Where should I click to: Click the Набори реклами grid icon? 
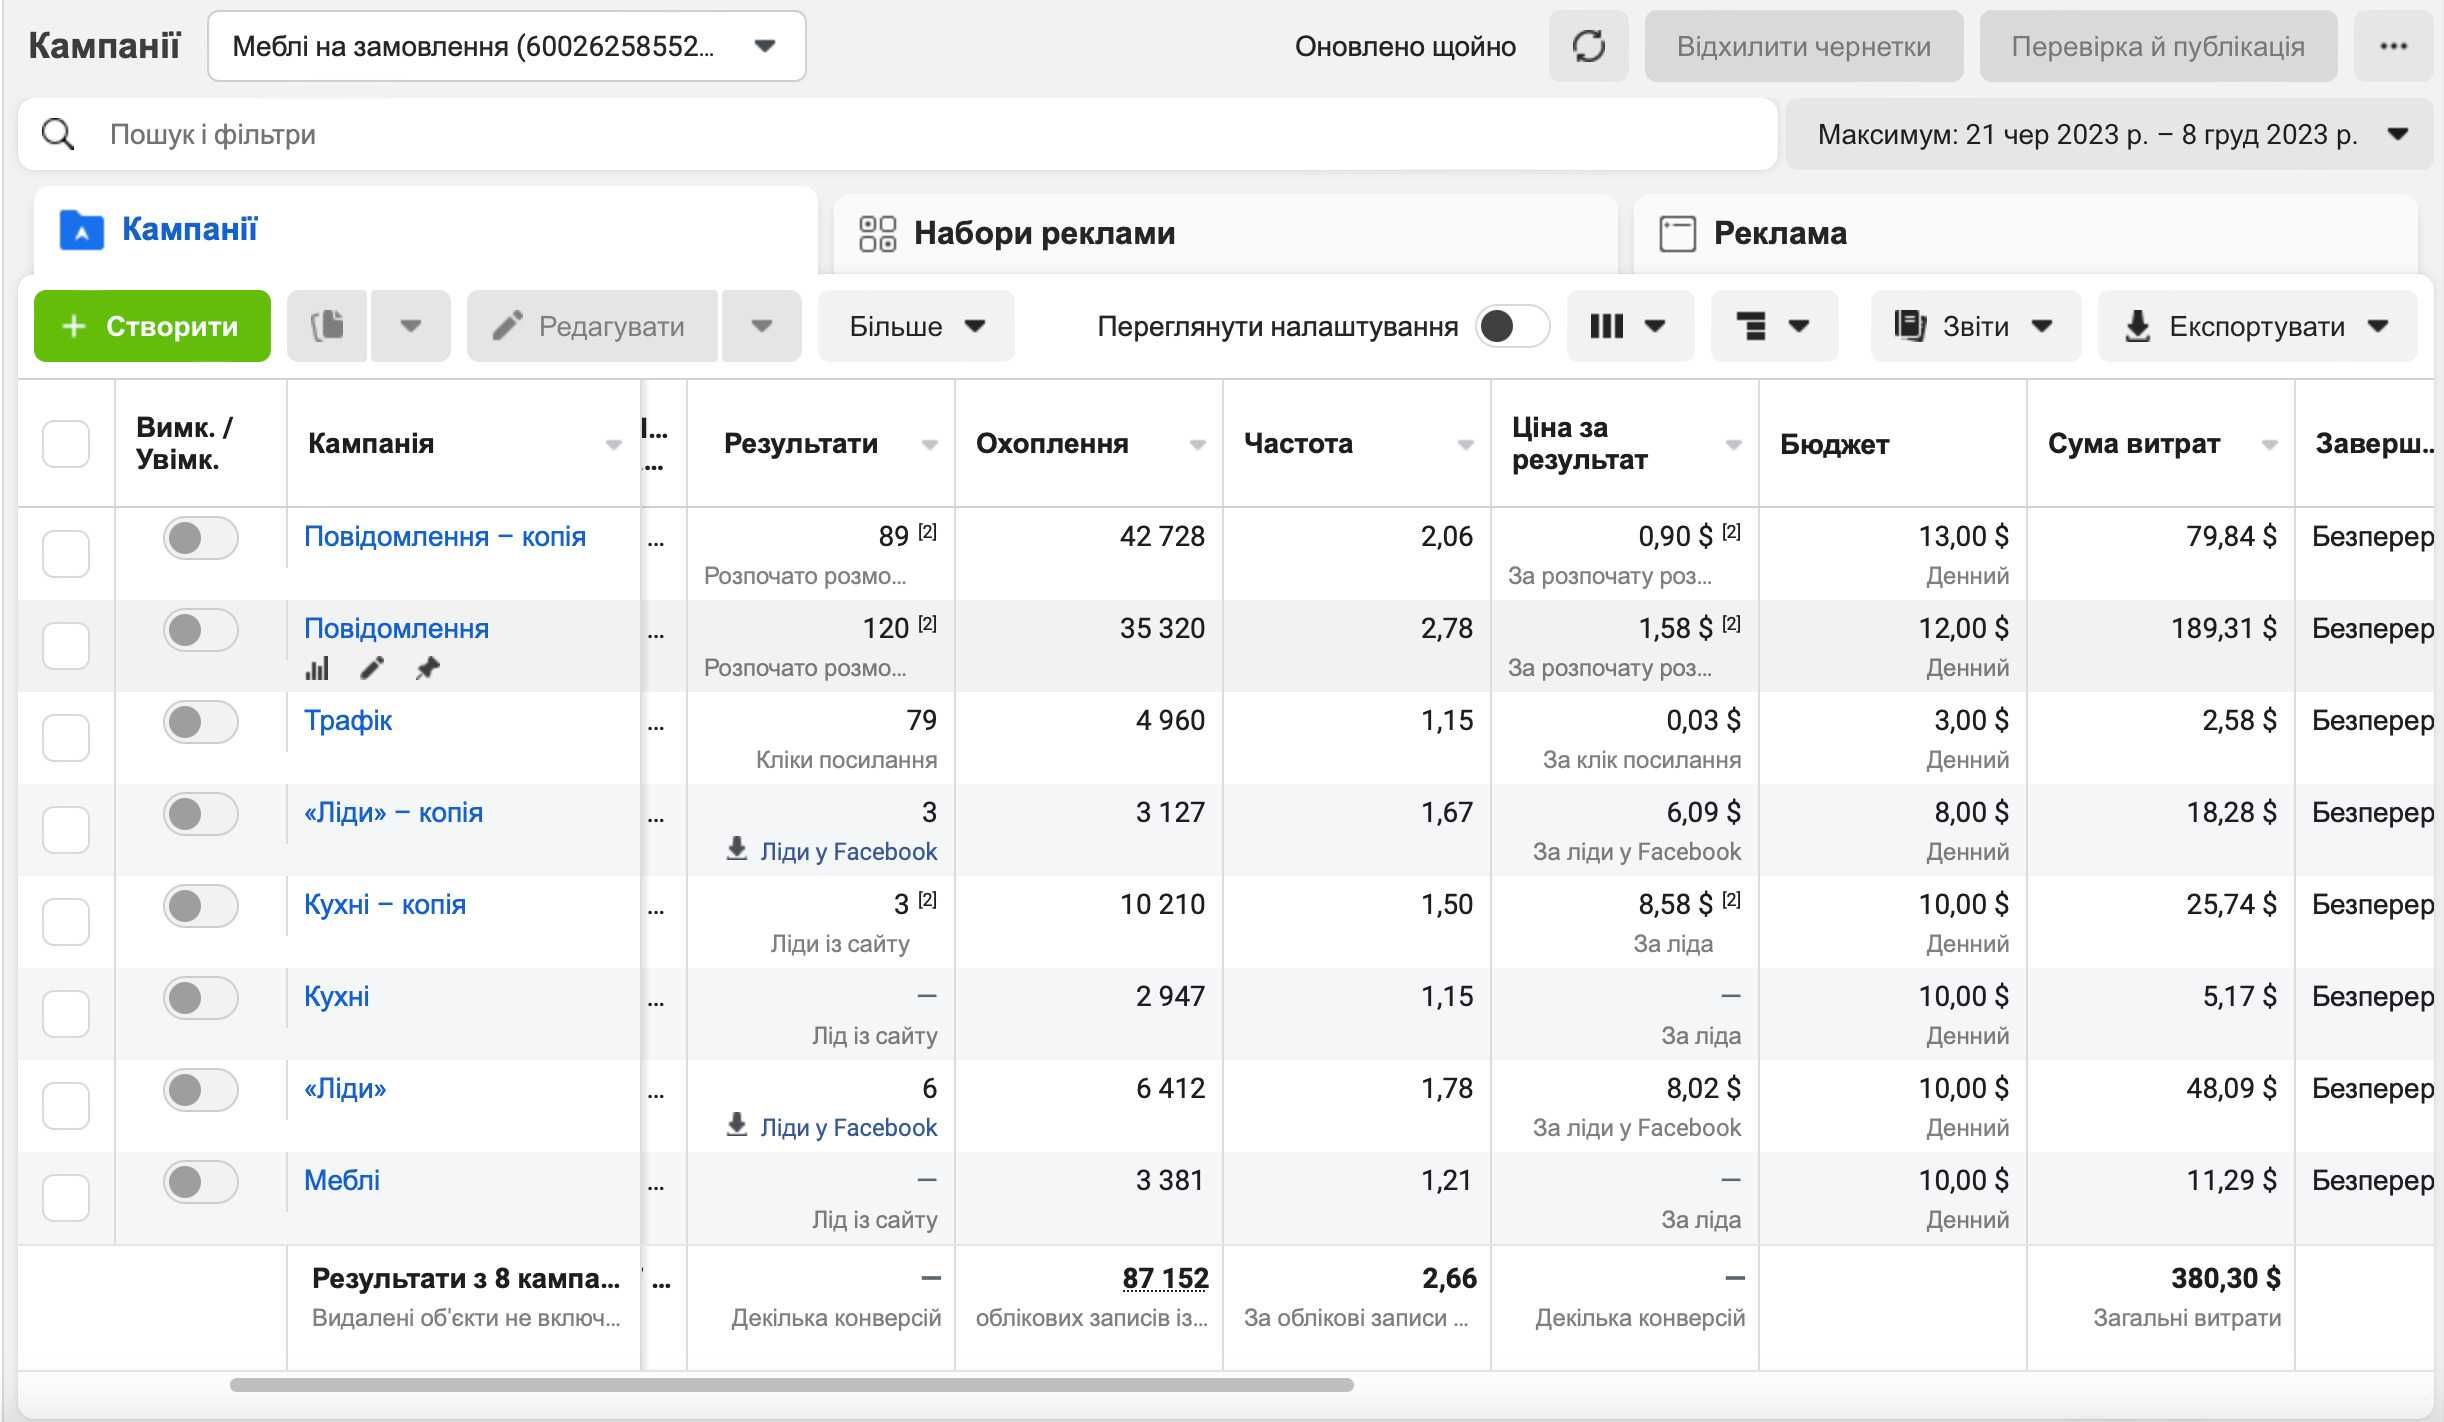click(877, 234)
